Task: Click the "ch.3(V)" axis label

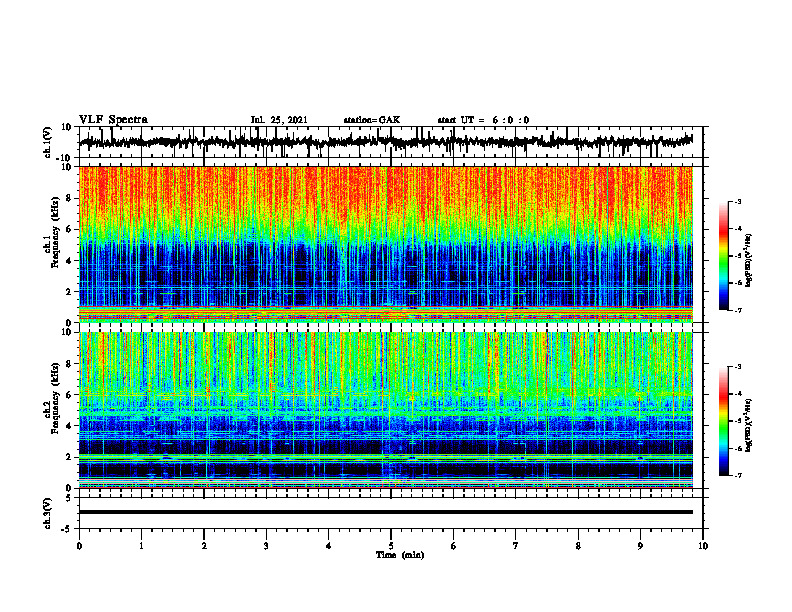Action: (47, 513)
